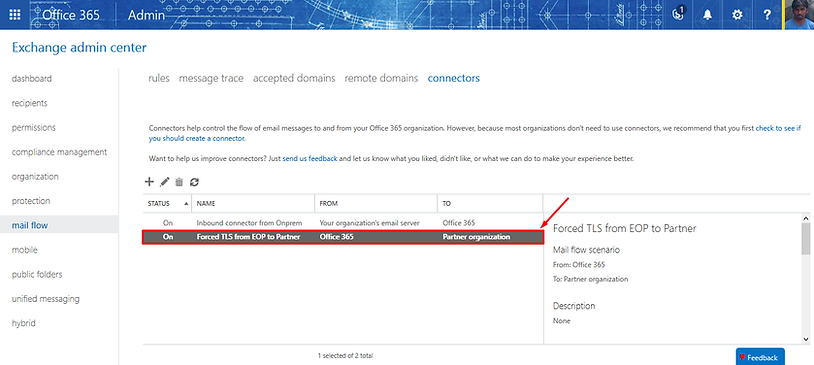Select the connectors tab

[454, 78]
